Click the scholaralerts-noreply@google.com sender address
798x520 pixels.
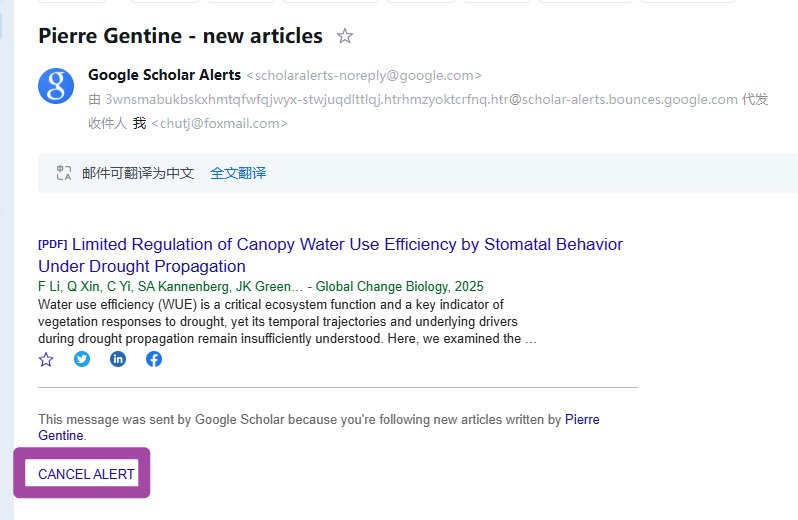pos(364,76)
